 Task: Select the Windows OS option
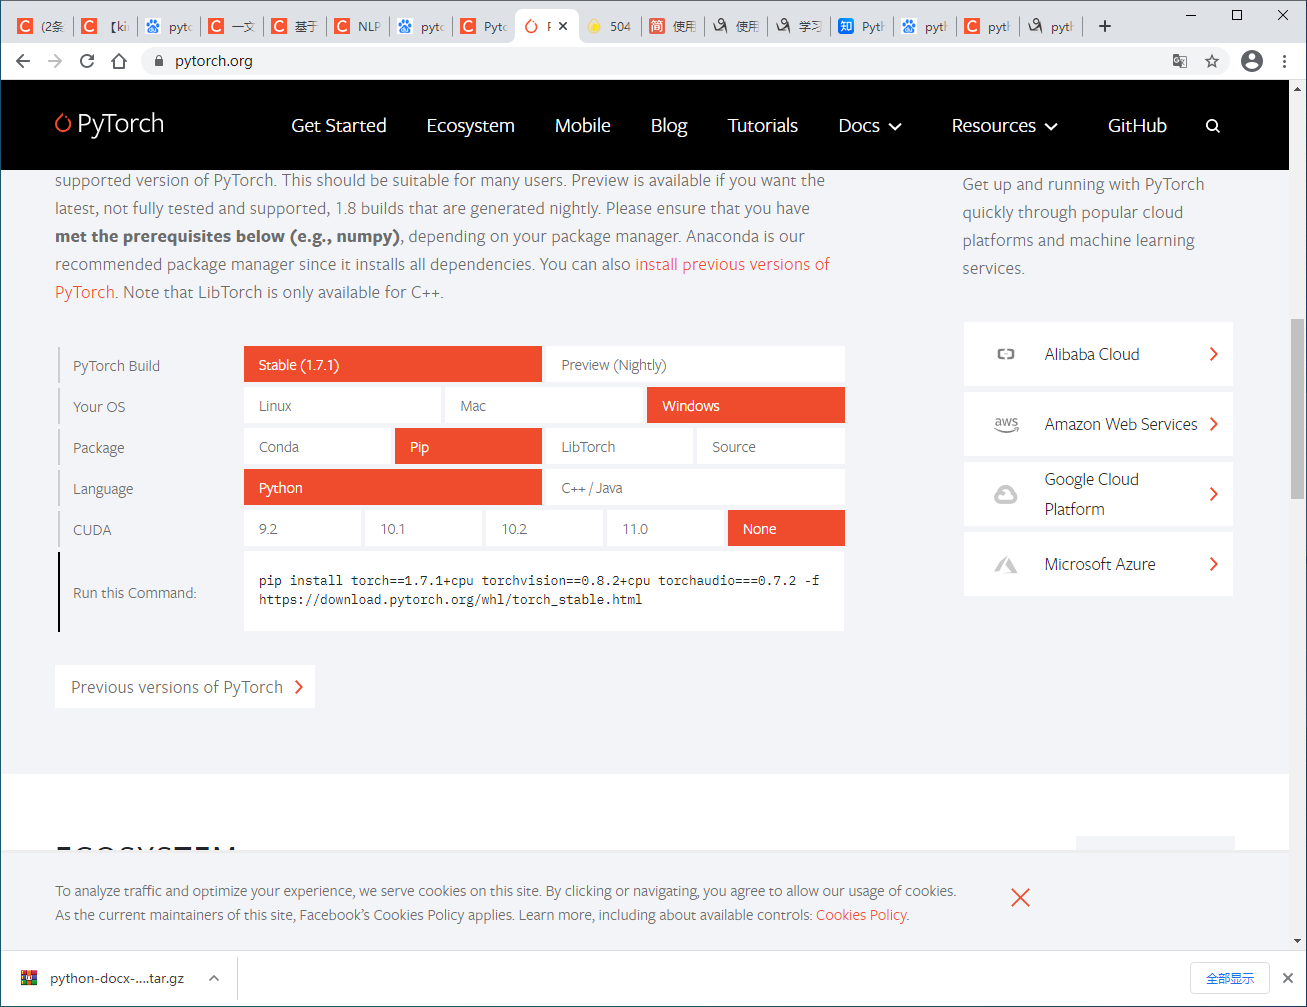coord(745,405)
